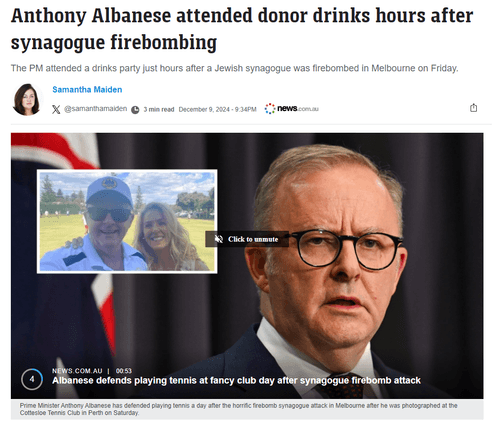Click the inset tennis club photo
This screenshot has height=428, width=500.
(127, 221)
